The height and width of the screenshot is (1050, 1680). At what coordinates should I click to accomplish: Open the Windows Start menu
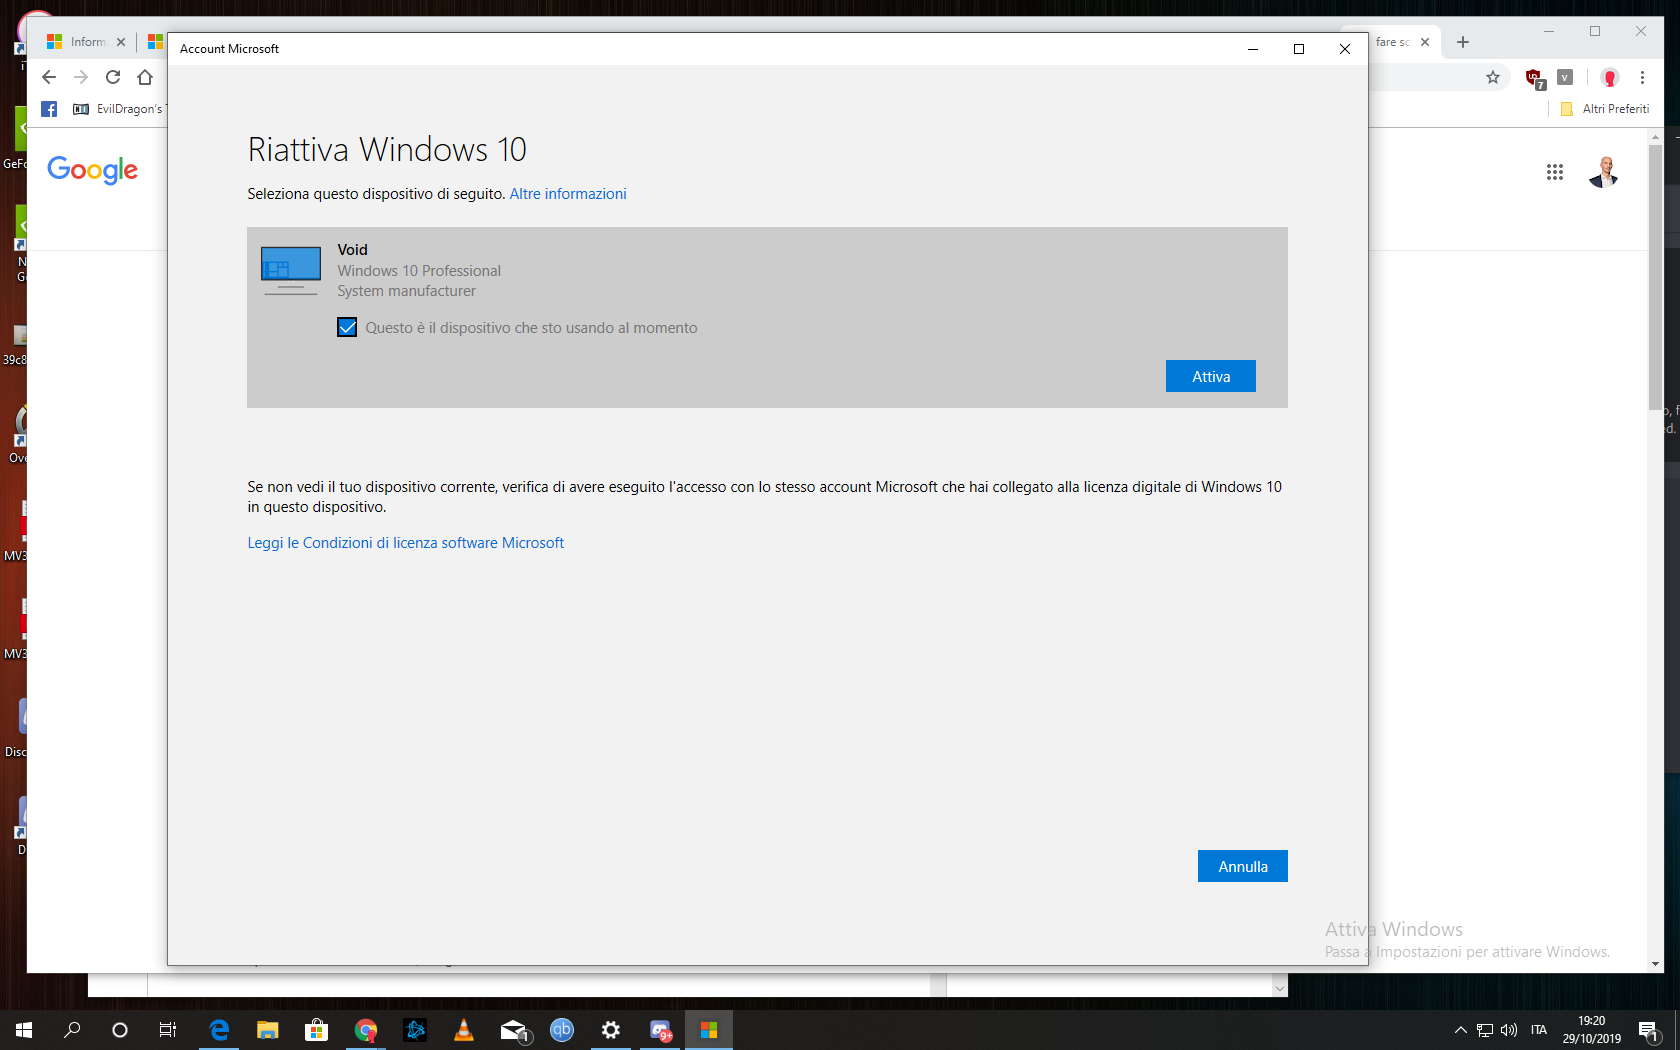click(24, 1030)
